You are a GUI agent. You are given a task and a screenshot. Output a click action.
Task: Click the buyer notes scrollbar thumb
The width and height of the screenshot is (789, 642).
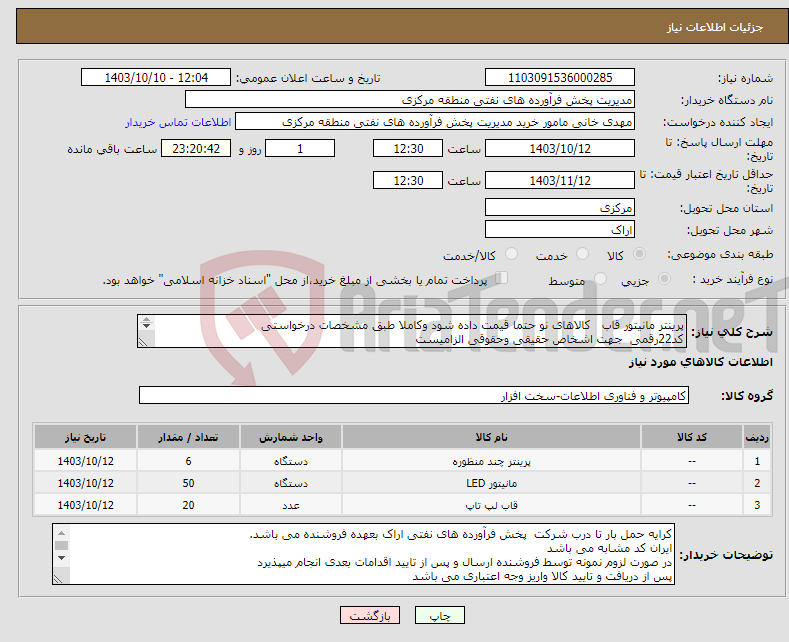click(x=61, y=545)
